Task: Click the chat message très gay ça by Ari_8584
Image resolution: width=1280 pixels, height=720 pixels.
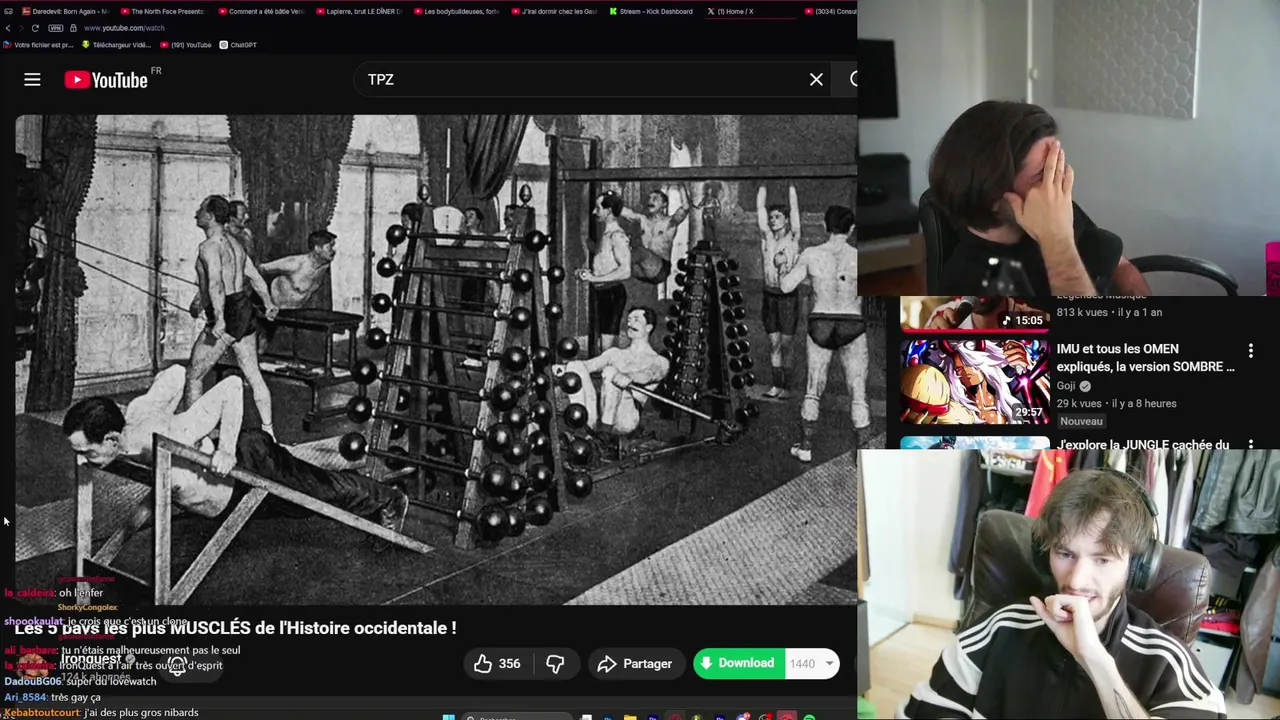Action: 52,697
